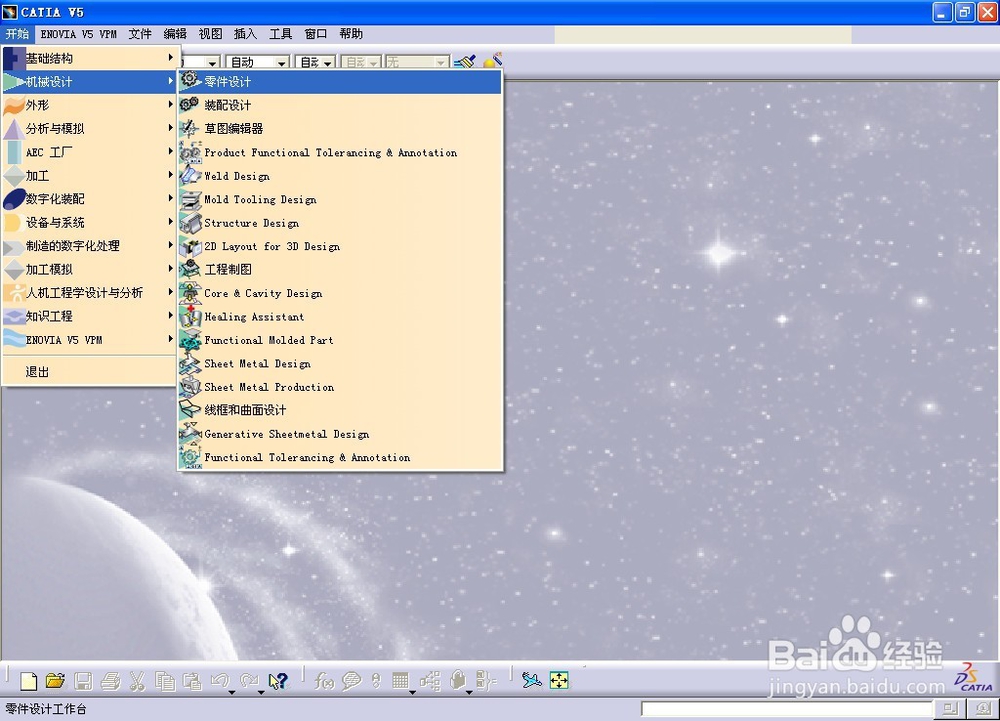Click the Undo arrow icon

219,681
